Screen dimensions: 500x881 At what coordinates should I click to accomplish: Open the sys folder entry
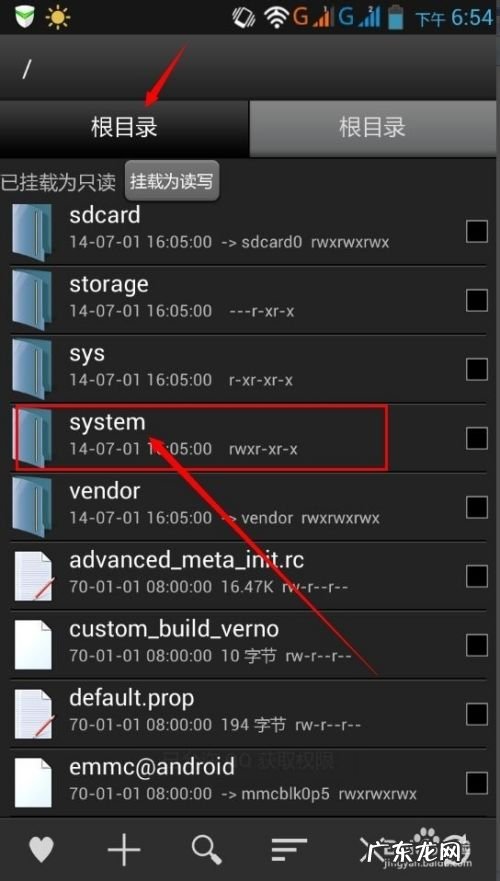249,369
